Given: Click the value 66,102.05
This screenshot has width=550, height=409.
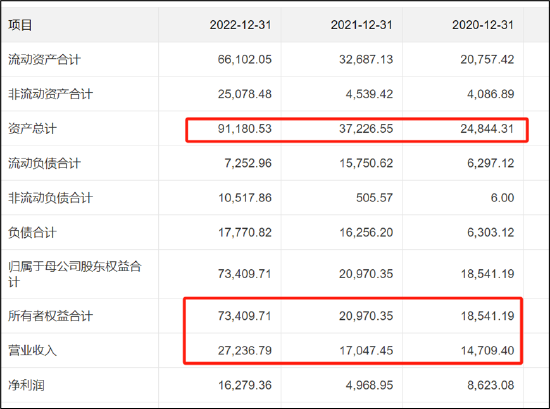Looking at the screenshot, I should pos(244,59).
